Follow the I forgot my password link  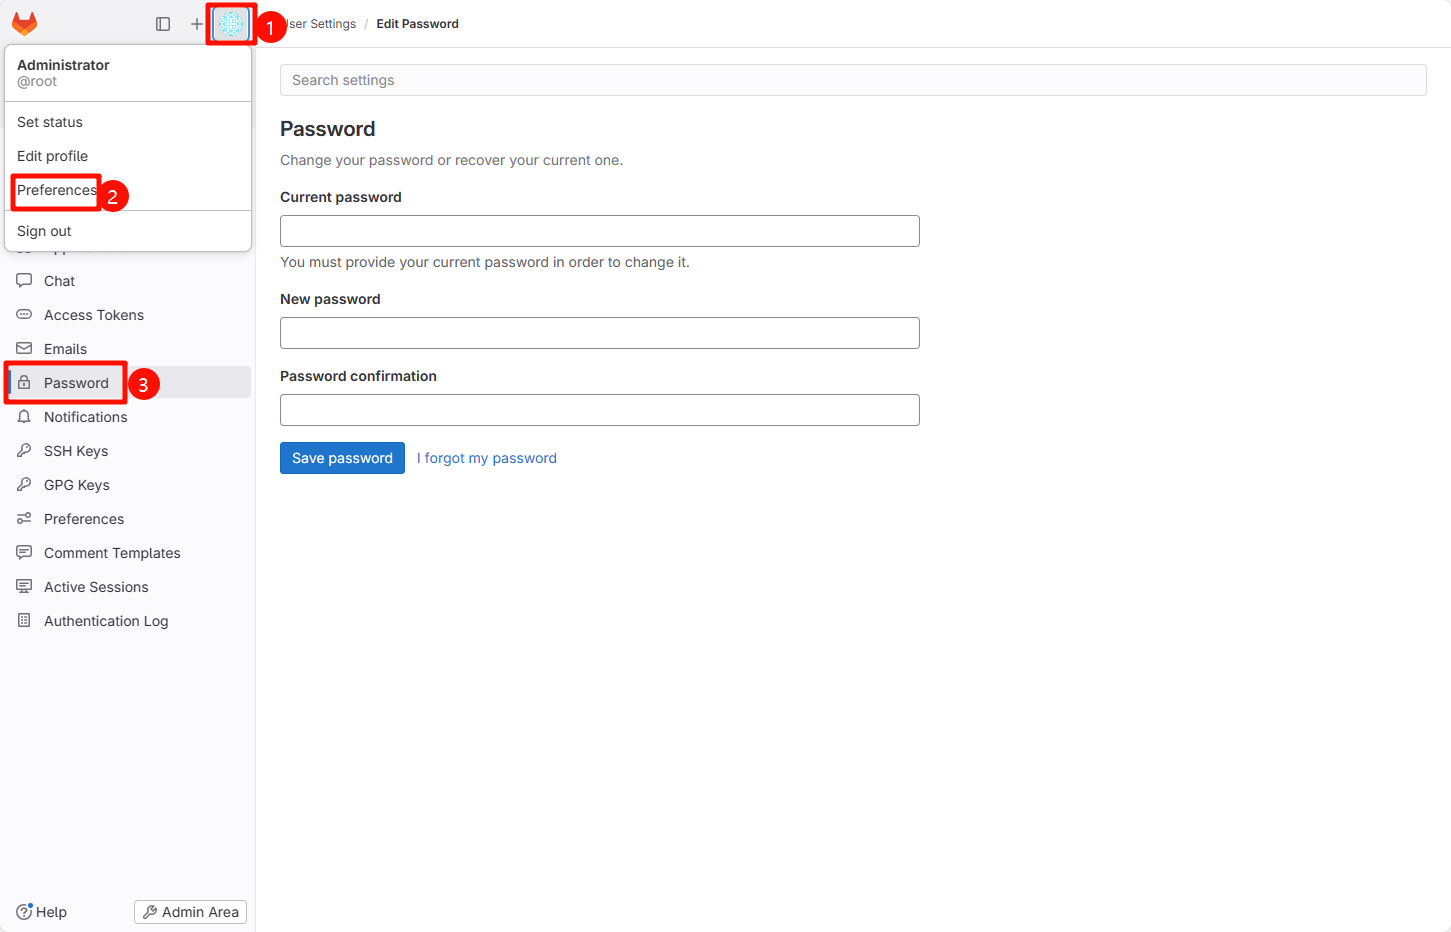click(487, 458)
